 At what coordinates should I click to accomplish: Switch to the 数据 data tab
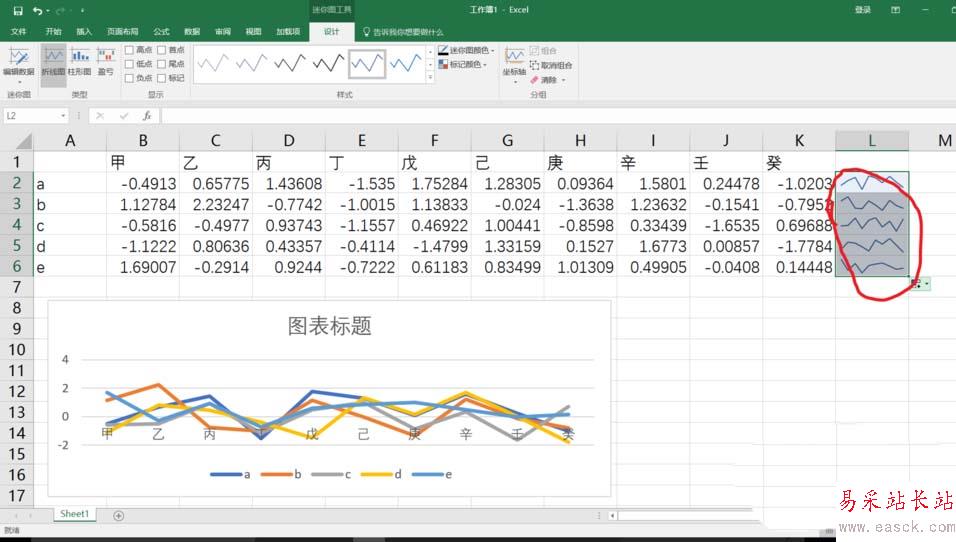point(191,32)
